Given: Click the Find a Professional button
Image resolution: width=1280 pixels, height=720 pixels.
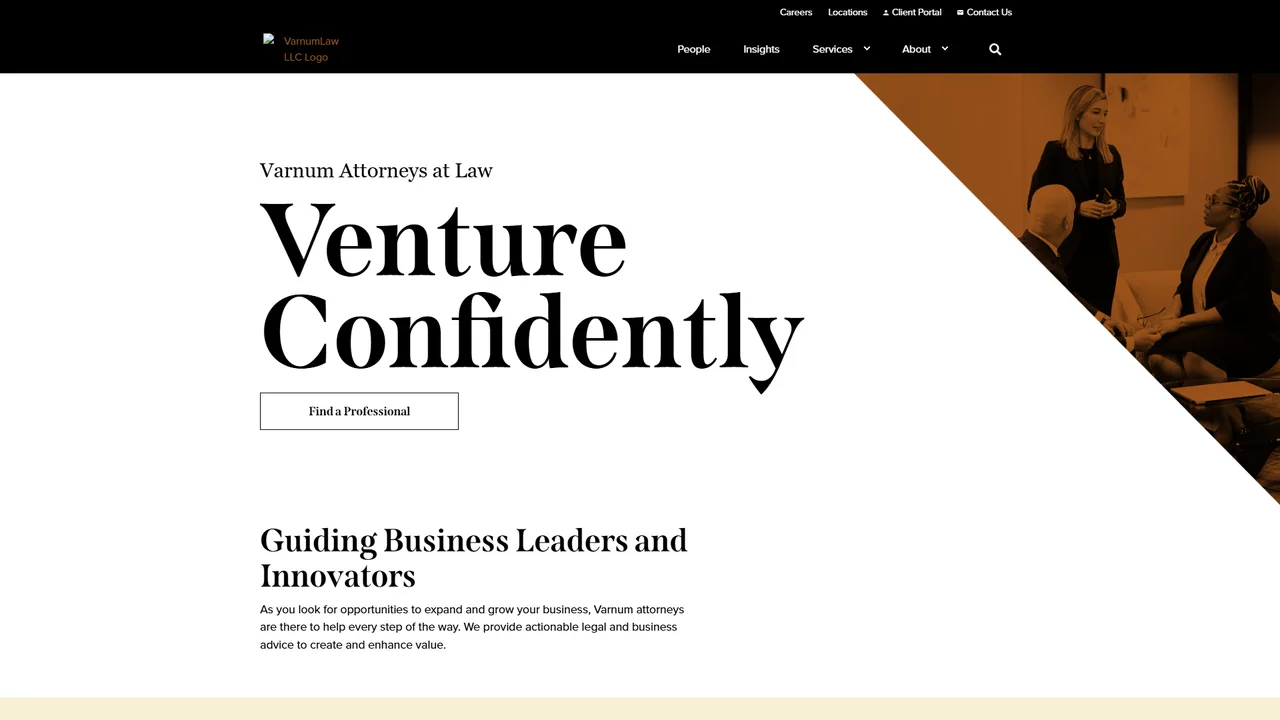Looking at the screenshot, I should pyautogui.click(x=359, y=411).
